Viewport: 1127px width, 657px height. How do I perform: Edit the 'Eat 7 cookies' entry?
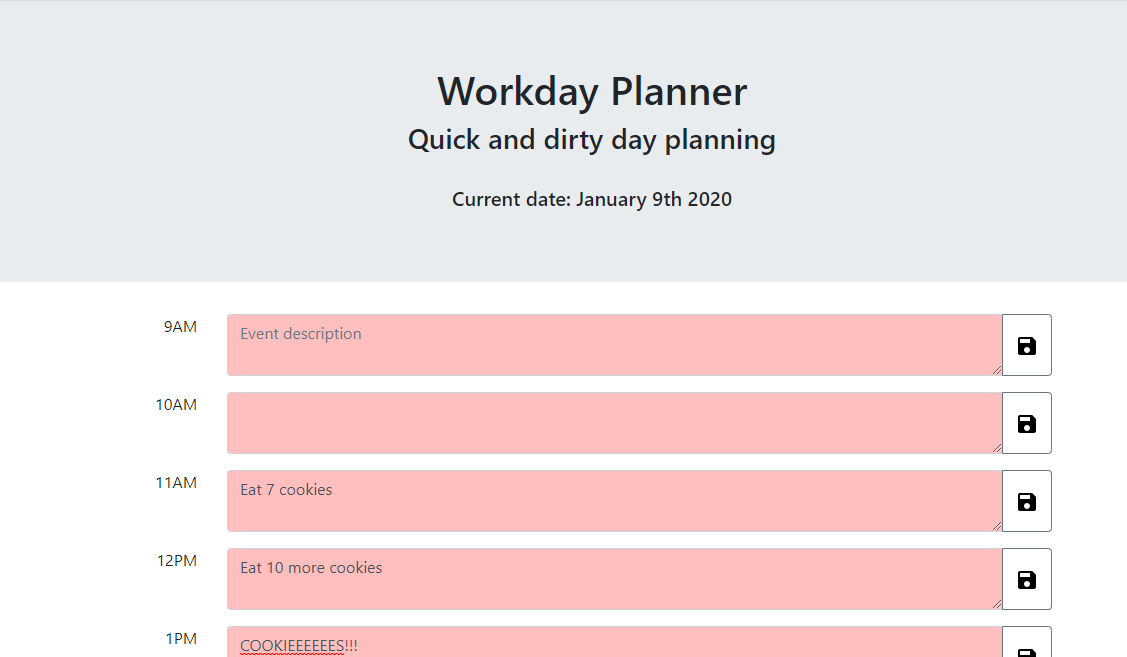coord(615,501)
